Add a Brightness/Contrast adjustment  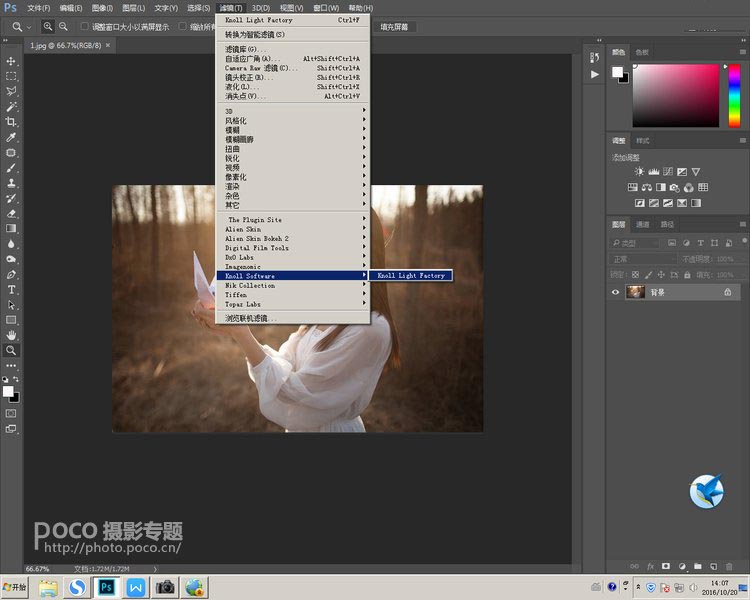pyautogui.click(x=639, y=172)
